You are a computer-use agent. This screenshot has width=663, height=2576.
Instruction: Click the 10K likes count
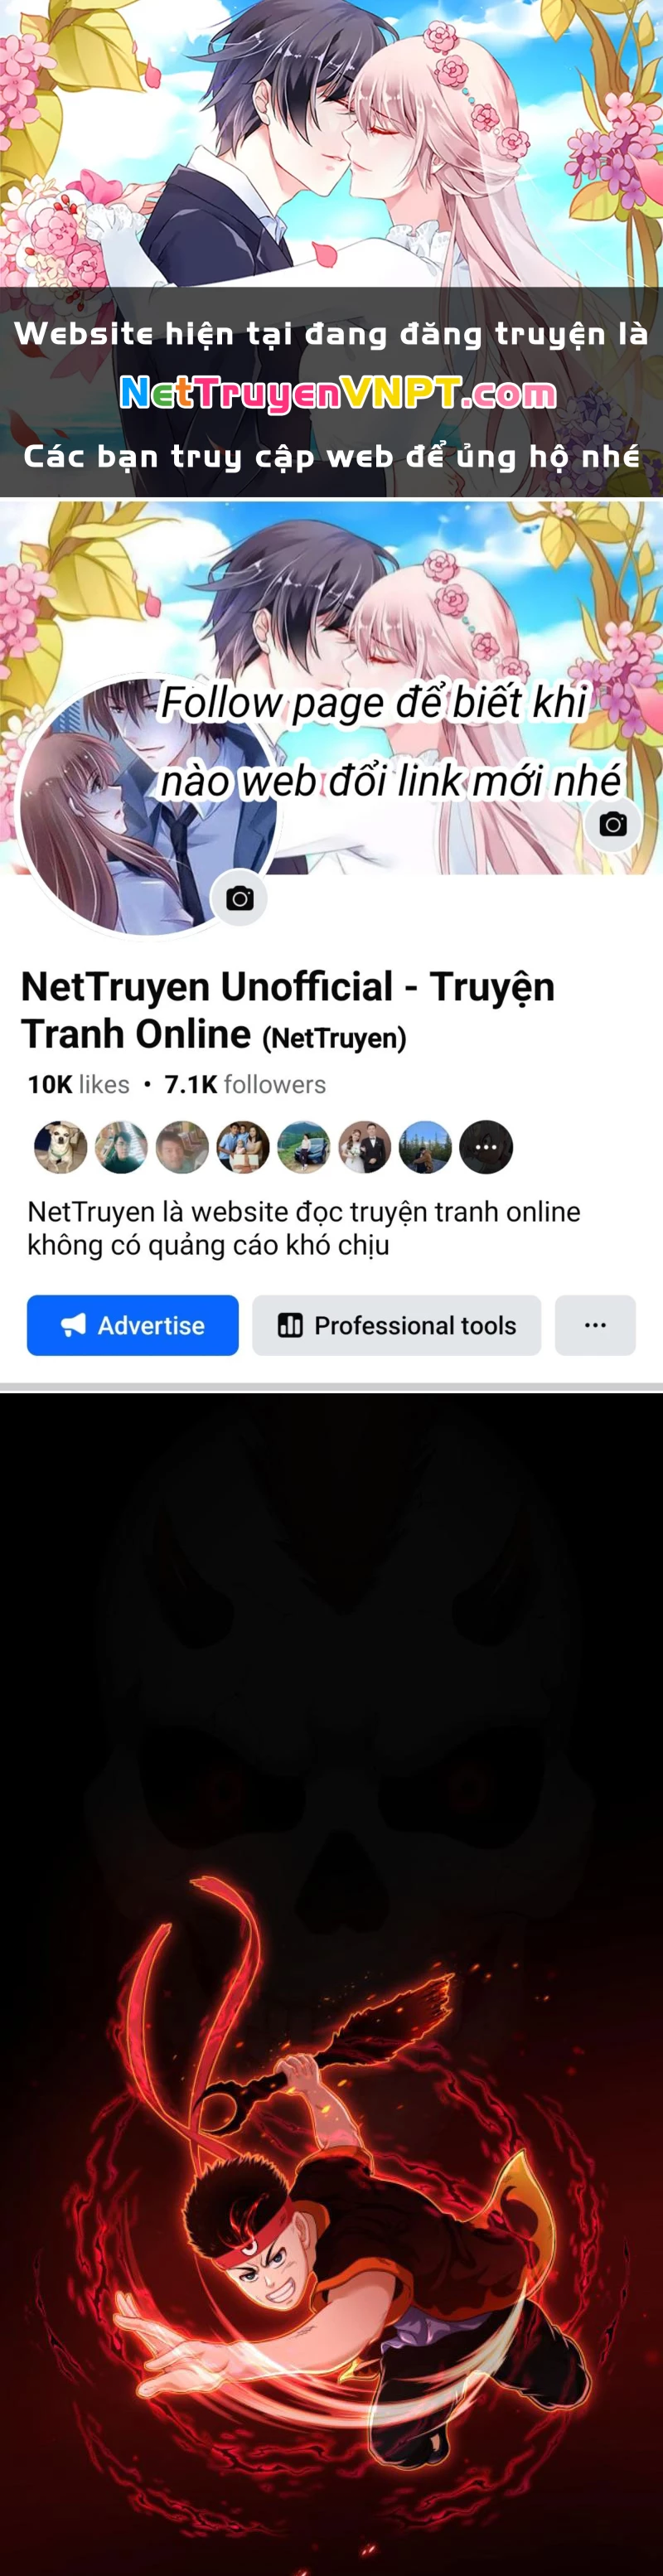point(78,1084)
